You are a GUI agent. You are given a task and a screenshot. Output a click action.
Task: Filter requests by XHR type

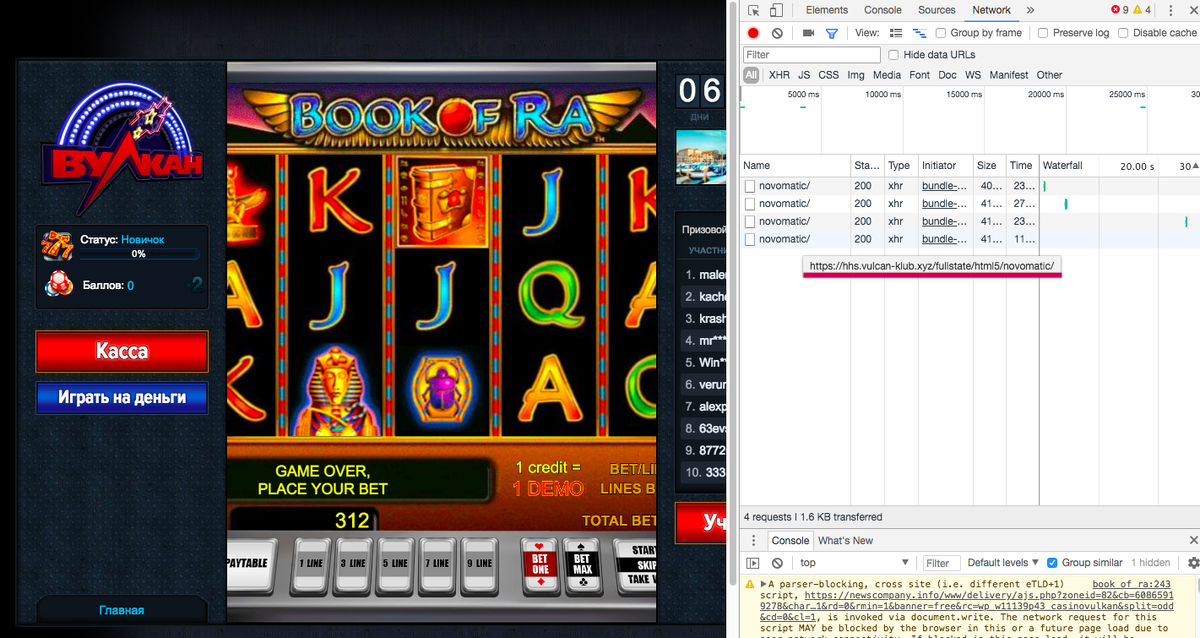tap(779, 75)
